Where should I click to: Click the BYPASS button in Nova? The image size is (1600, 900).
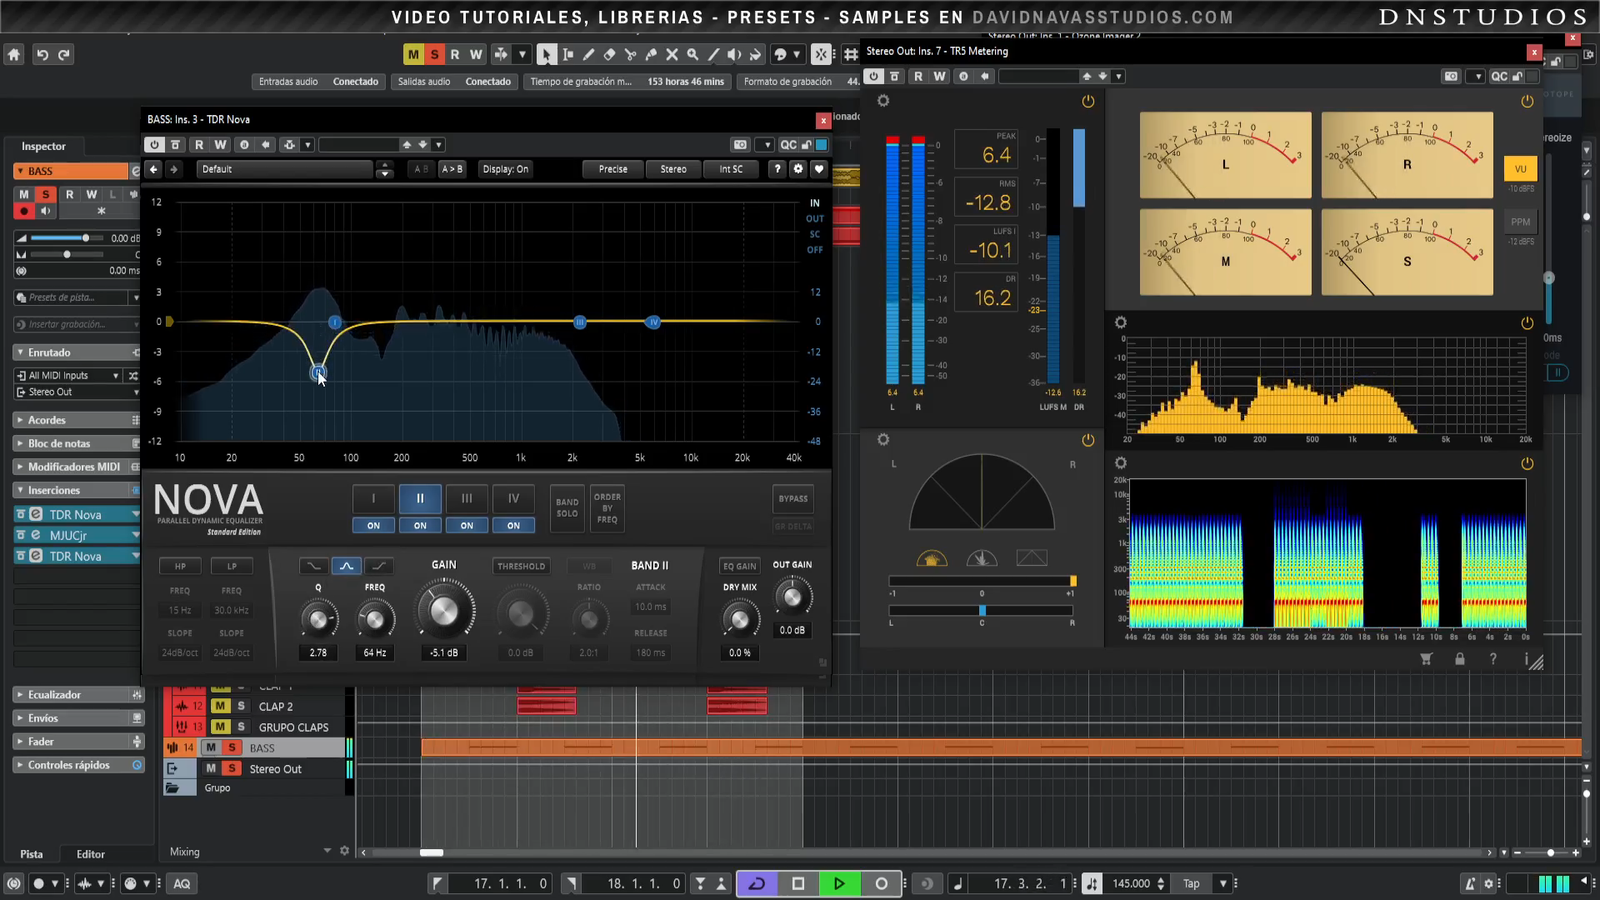tap(793, 498)
